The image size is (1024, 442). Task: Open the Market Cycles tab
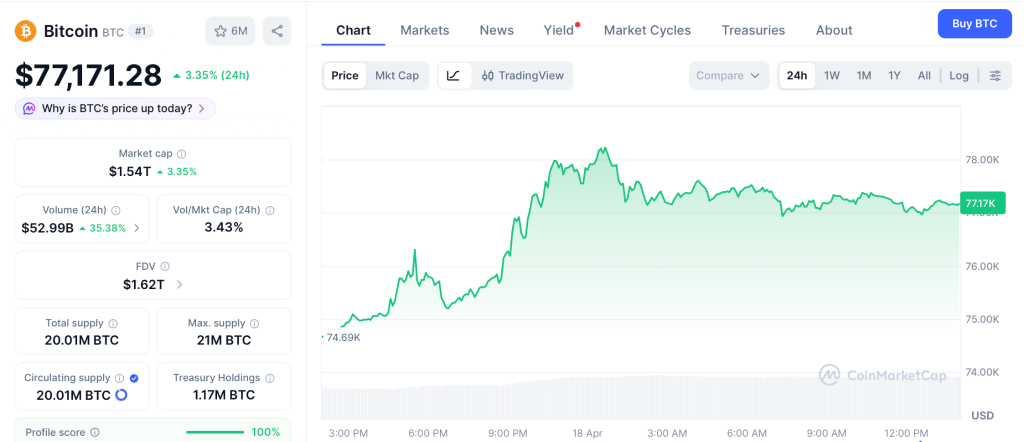647,30
